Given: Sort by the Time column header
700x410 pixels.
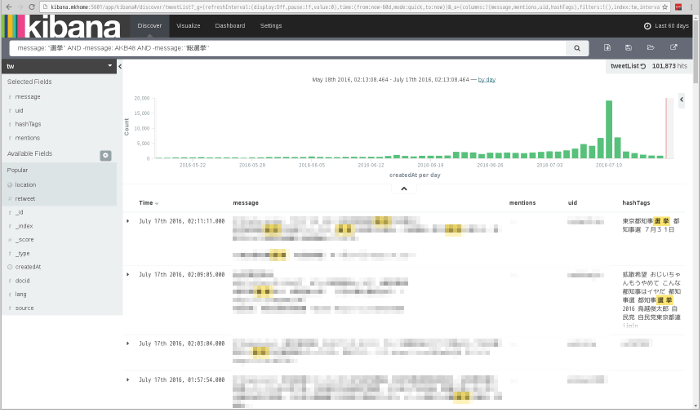Looking at the screenshot, I should 148,203.
